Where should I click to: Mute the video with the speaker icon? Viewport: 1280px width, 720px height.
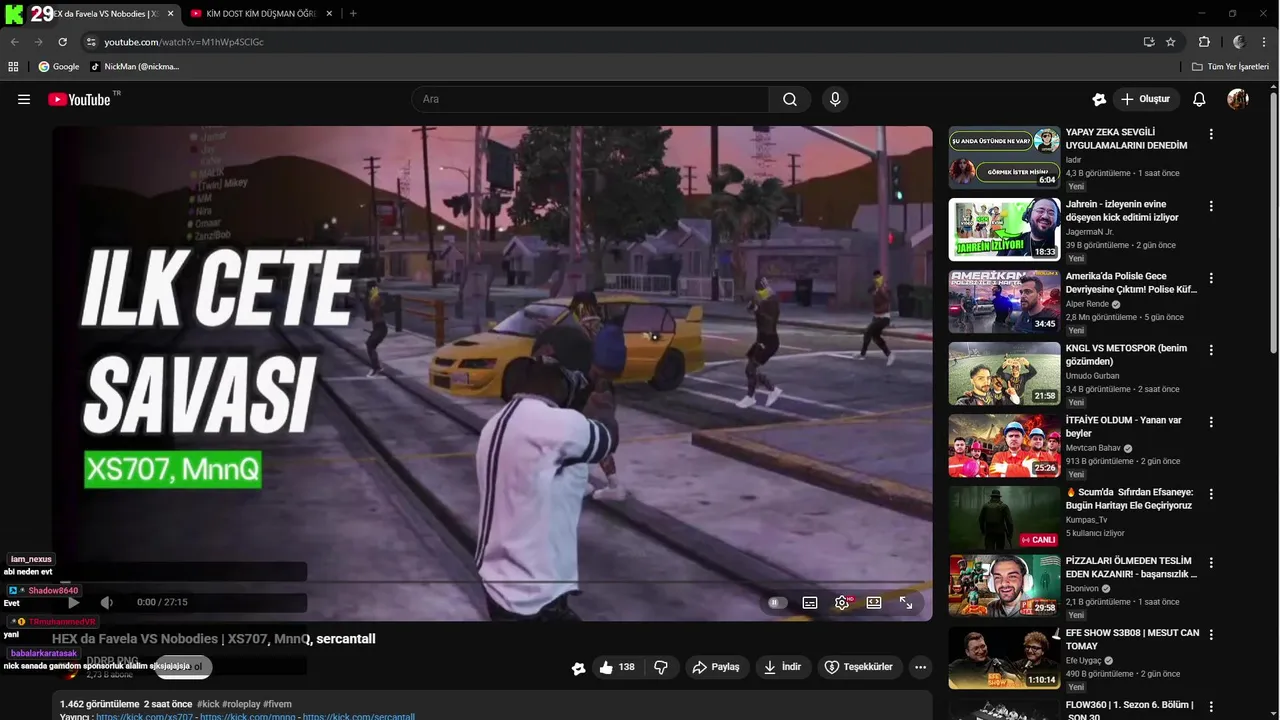coord(107,602)
